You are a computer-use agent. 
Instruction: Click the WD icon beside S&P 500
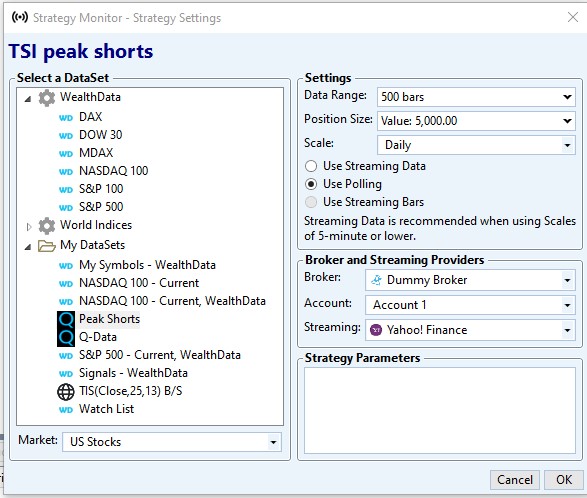click(x=66, y=208)
